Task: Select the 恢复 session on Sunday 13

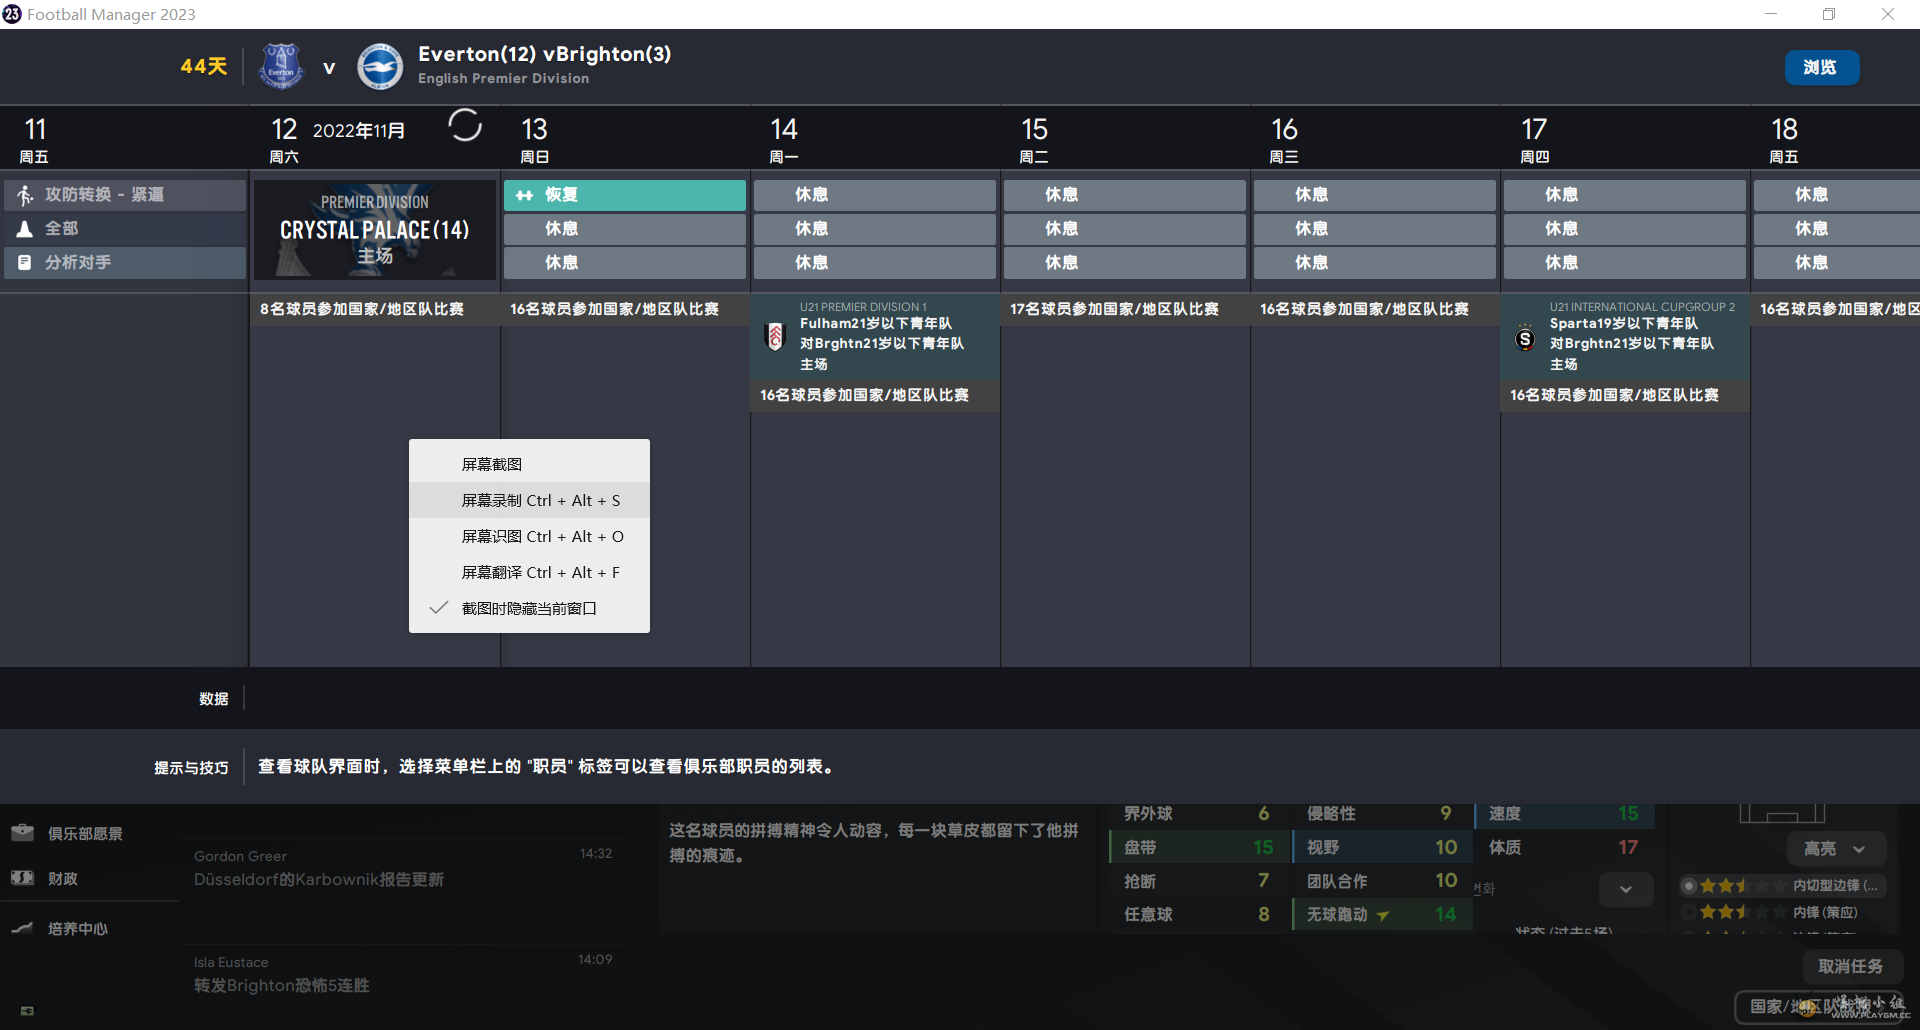Action: (624, 195)
